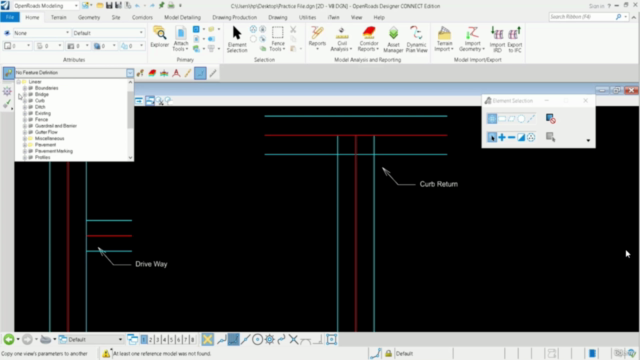Click the lock icon in the status bar
The height and width of the screenshot is (360, 640).
(x=388, y=353)
